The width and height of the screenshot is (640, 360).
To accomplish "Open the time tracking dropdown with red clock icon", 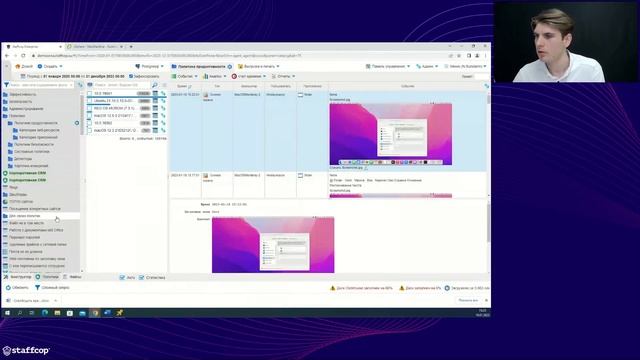I will (x=249, y=76).
